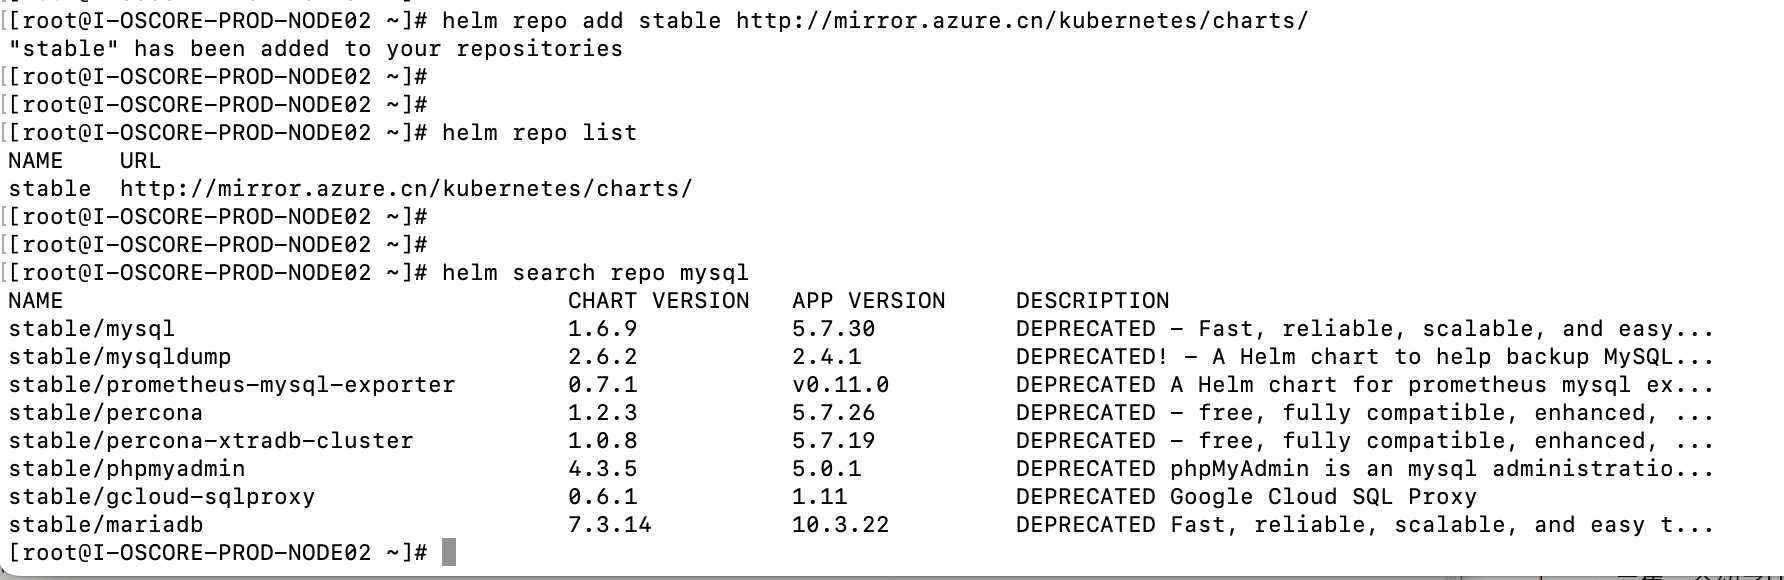Click the app version 5.7.30 value
This screenshot has width=1784, height=580.
tap(833, 329)
